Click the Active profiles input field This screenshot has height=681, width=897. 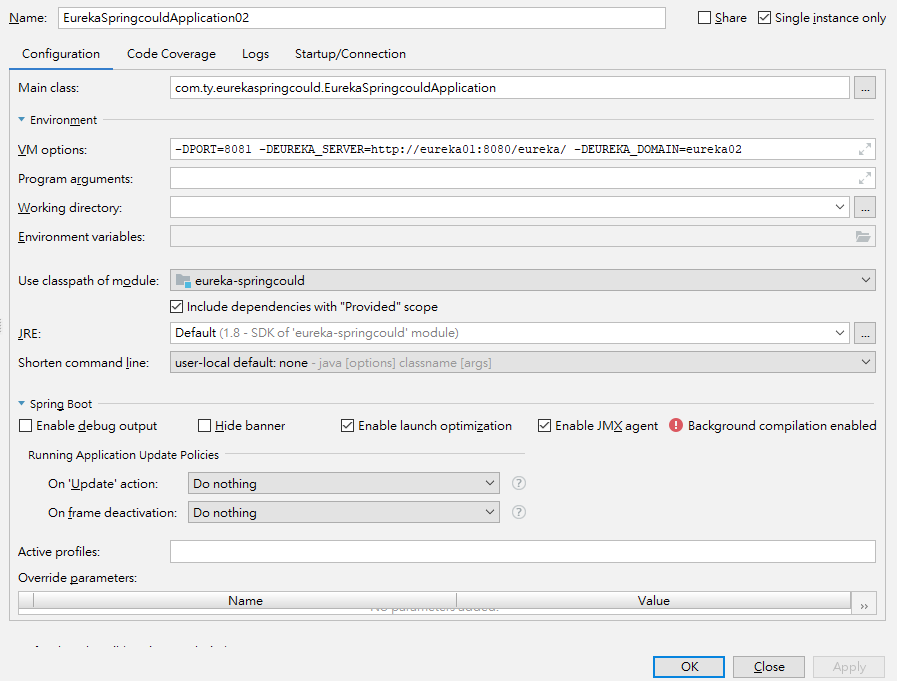click(x=522, y=552)
